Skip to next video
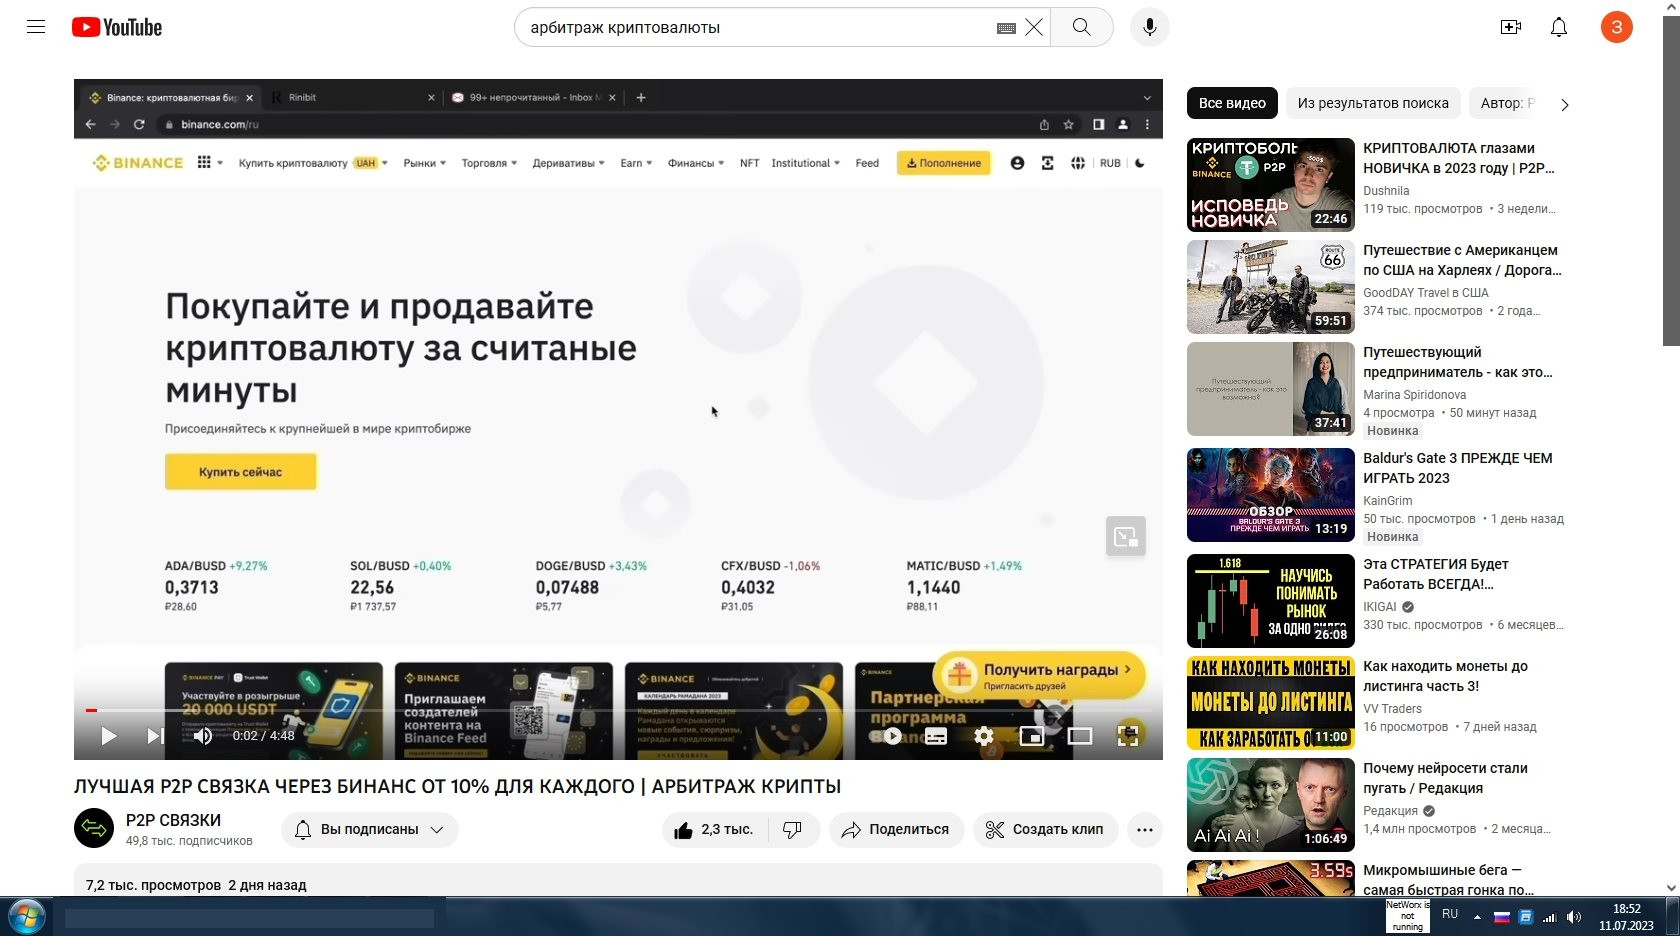The height and width of the screenshot is (936, 1680). click(x=155, y=736)
